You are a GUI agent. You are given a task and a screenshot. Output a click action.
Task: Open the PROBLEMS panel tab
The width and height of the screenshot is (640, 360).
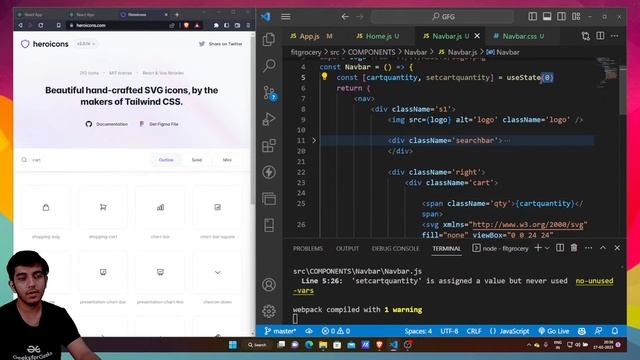[x=308, y=248]
